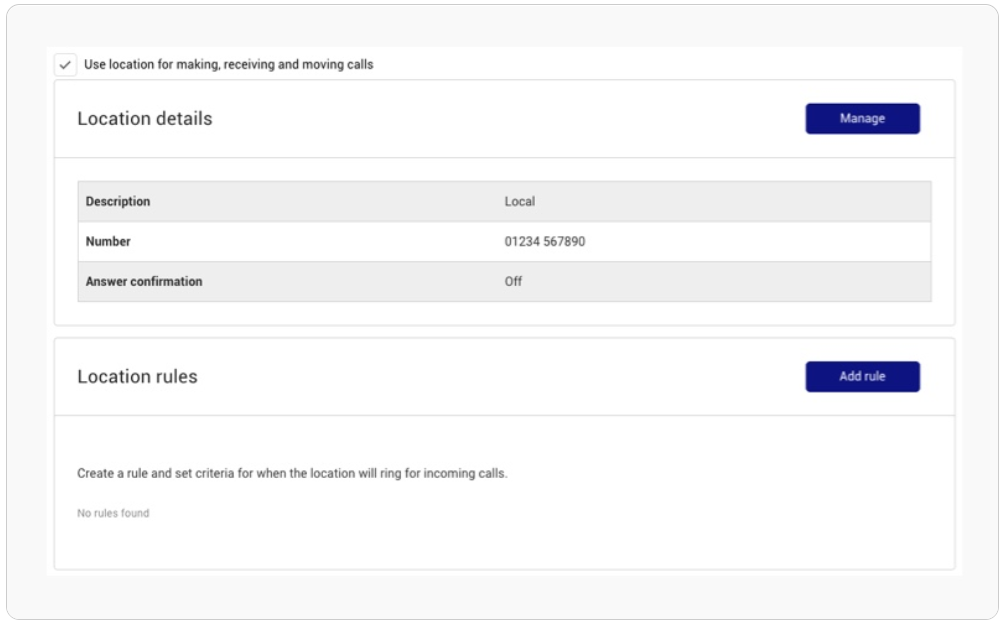Click the word 'details' in Location details
Viewport: 1006px width, 629px height.
pyautogui.click(x=184, y=119)
